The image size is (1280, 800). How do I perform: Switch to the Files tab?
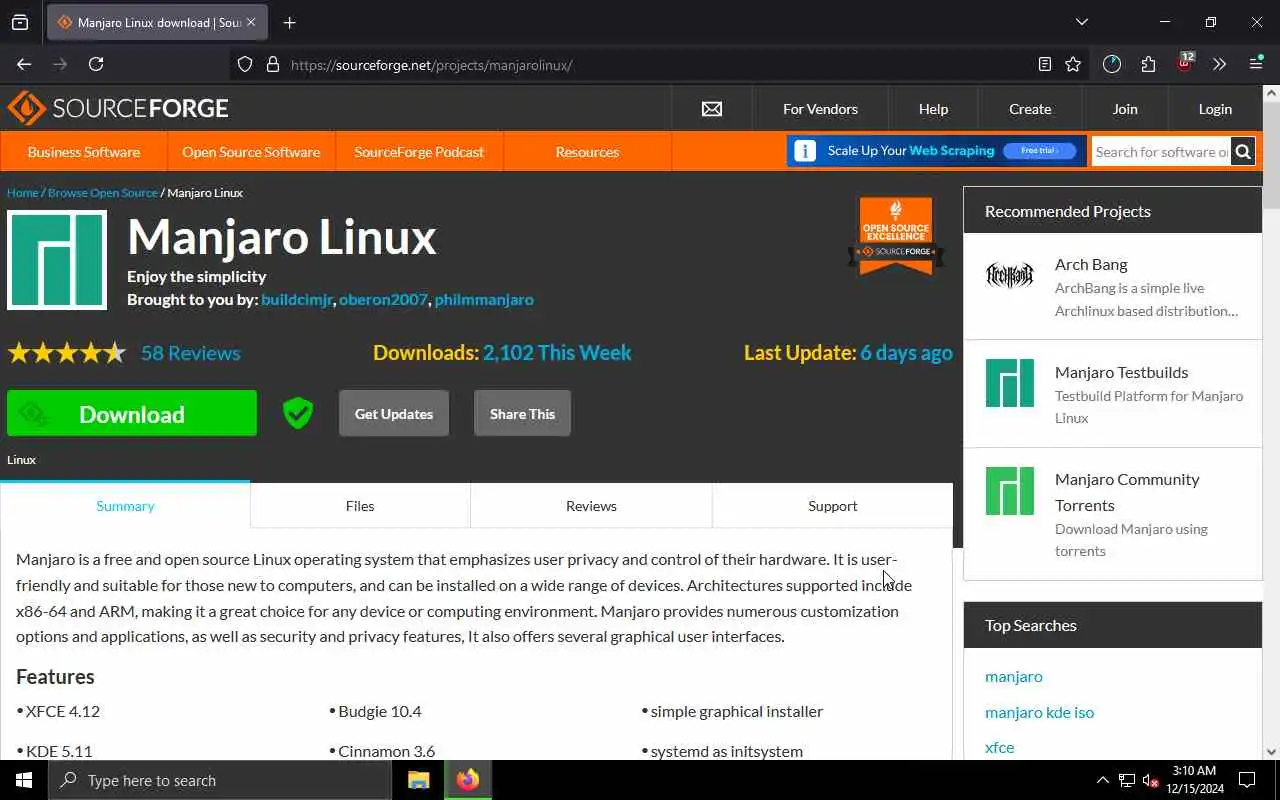coord(360,506)
